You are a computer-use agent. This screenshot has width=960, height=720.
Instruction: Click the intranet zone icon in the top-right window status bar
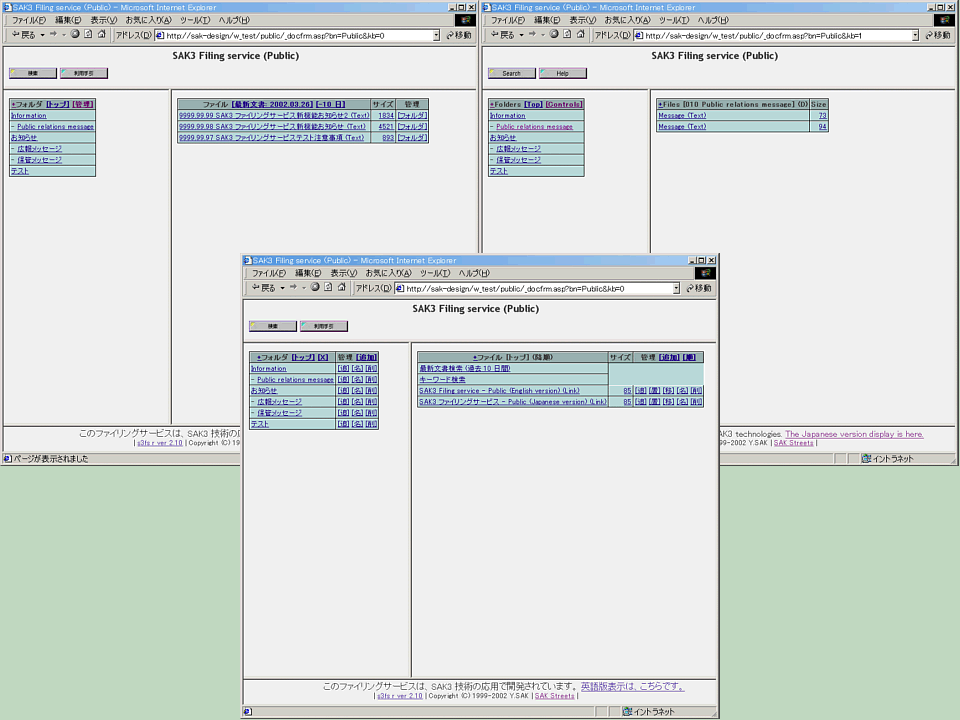866,459
